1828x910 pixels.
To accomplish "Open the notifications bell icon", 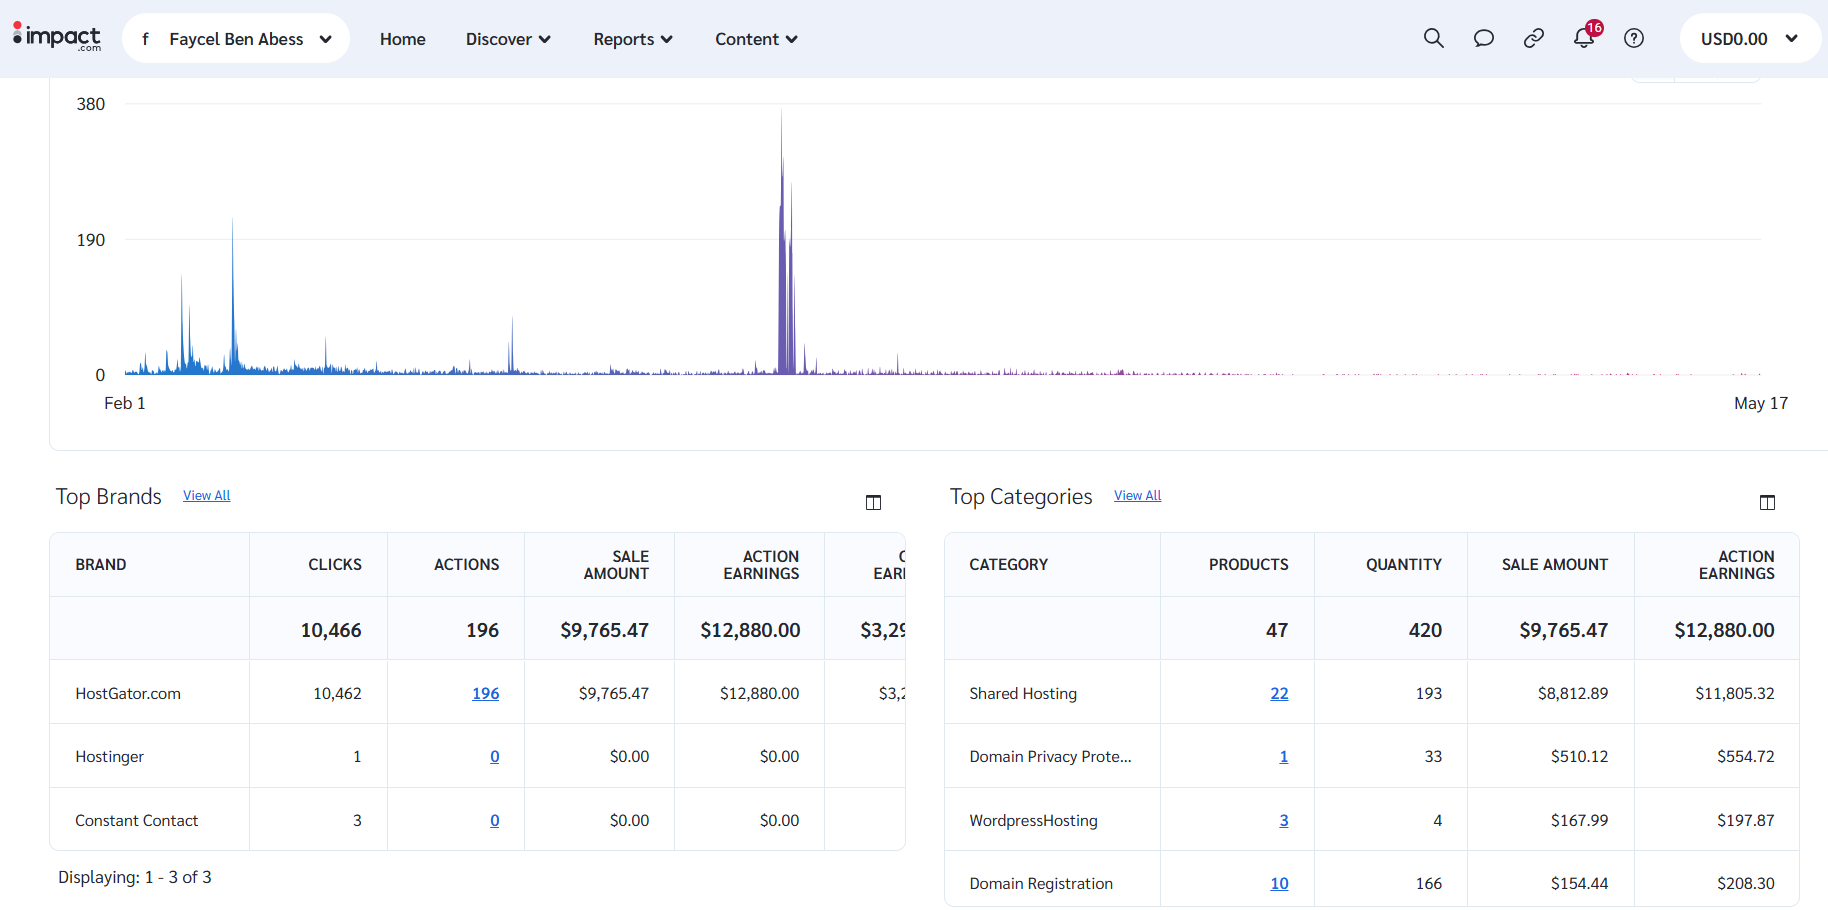I will (1584, 38).
